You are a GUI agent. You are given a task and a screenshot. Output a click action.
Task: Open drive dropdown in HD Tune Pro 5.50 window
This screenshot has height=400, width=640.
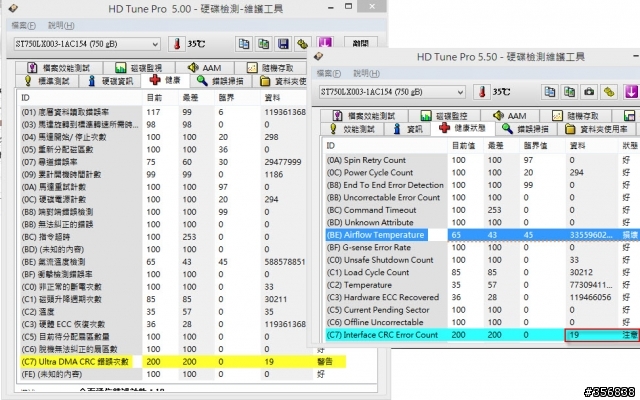click(392, 92)
